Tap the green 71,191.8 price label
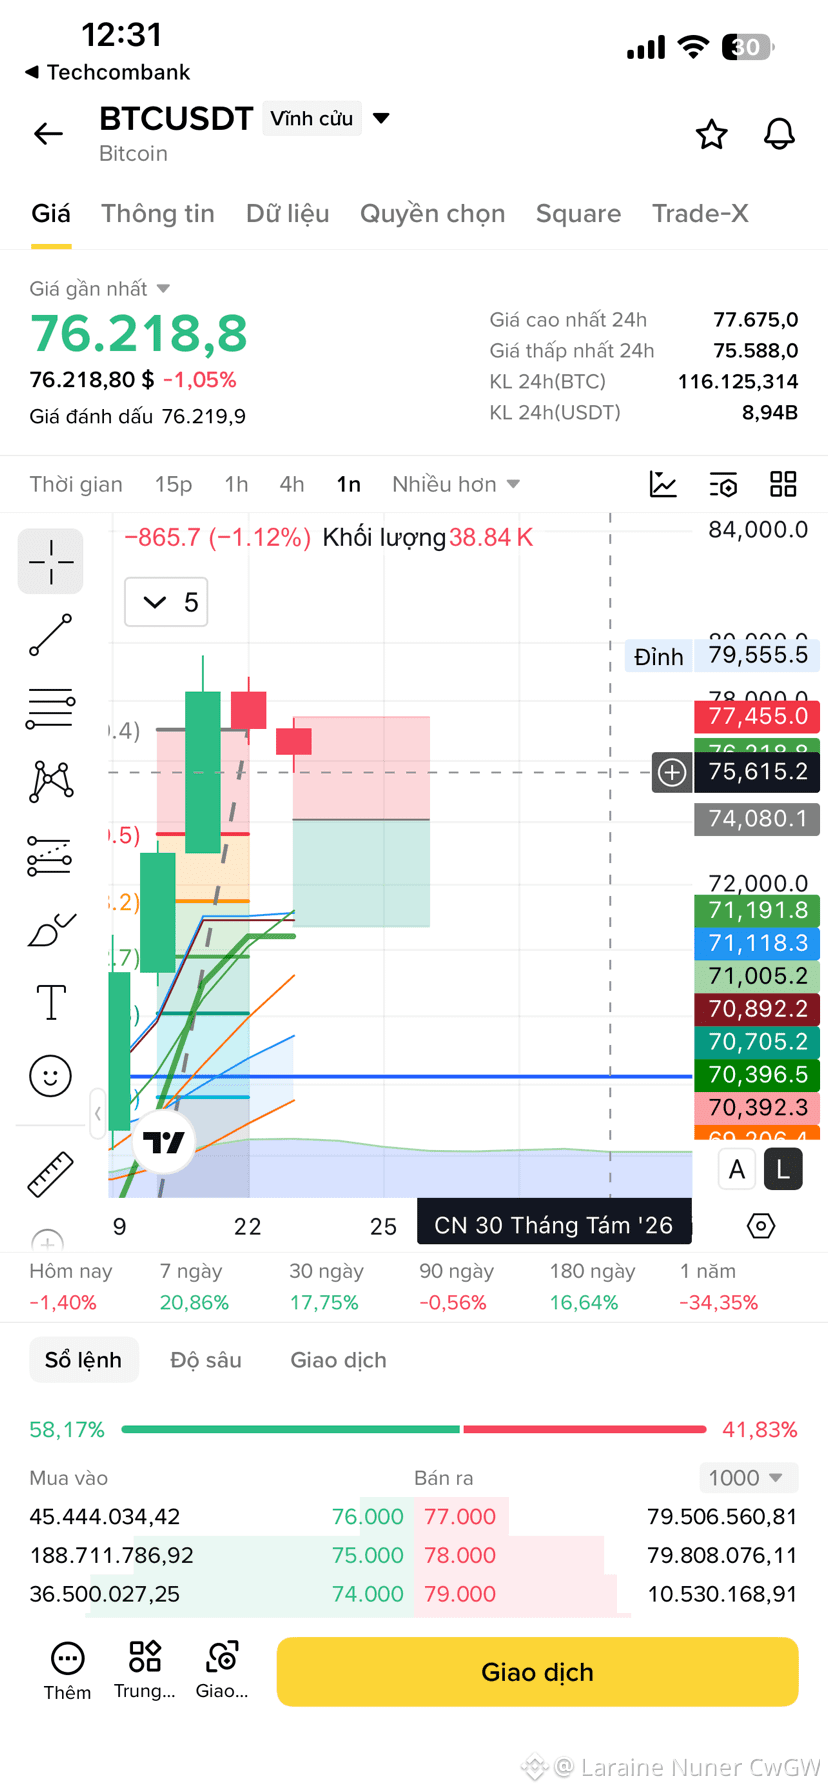The height and width of the screenshot is (1792, 828). [x=757, y=910]
